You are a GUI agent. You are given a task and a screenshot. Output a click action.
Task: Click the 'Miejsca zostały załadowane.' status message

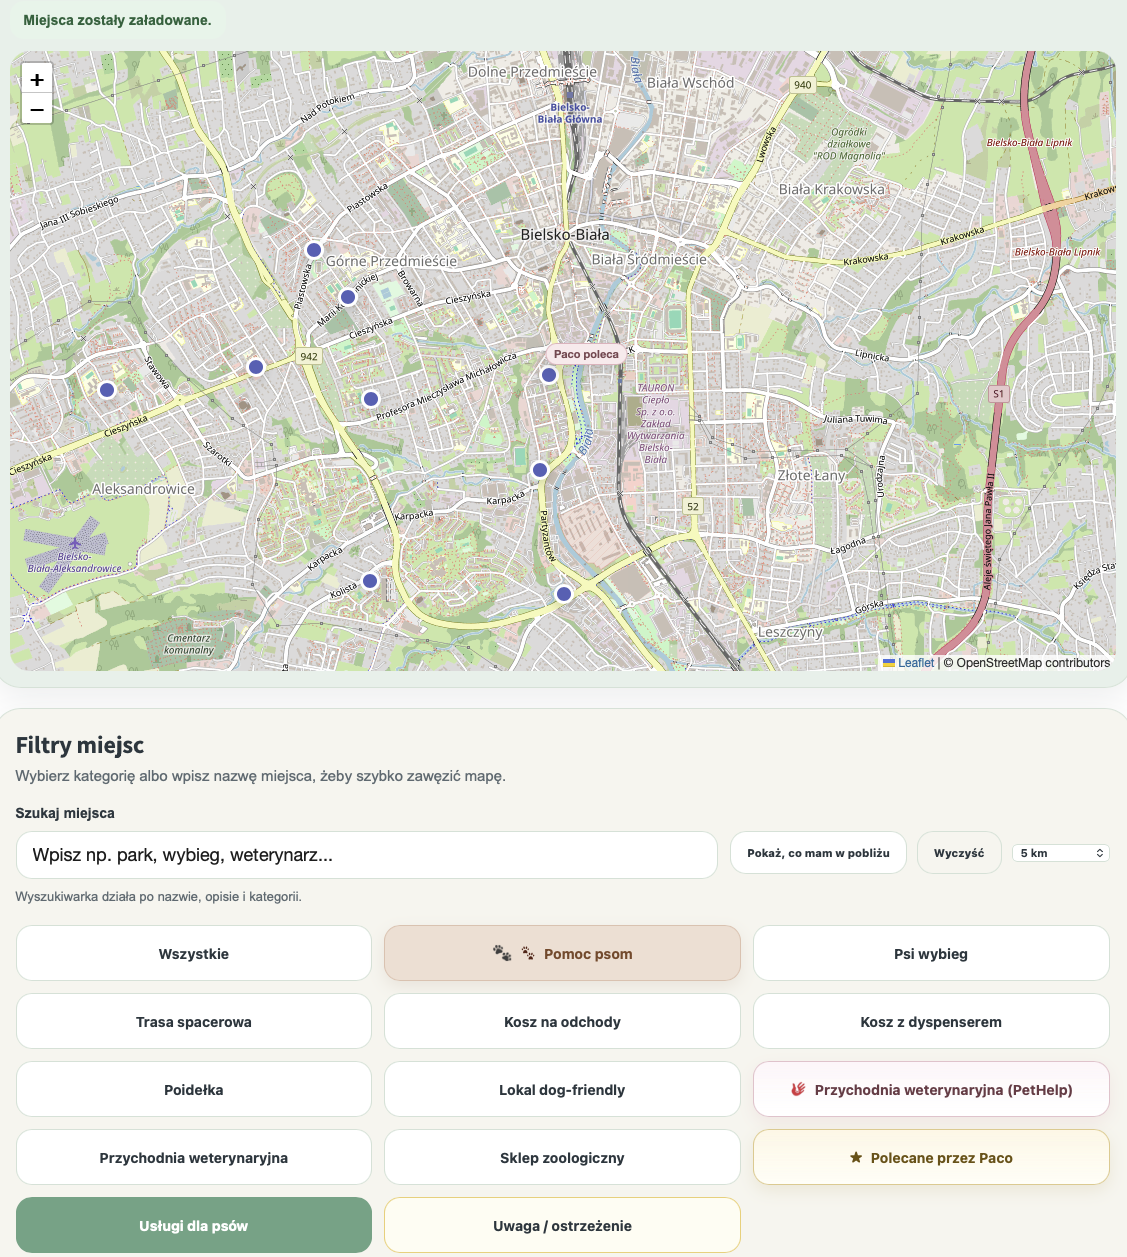coord(117,20)
